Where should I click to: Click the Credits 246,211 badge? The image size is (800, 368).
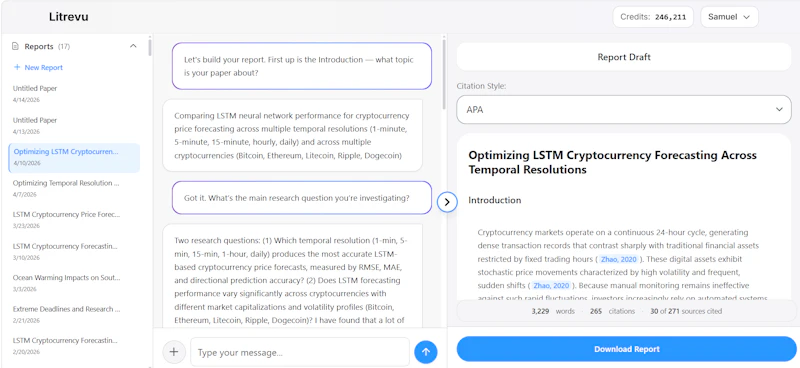[x=653, y=17]
